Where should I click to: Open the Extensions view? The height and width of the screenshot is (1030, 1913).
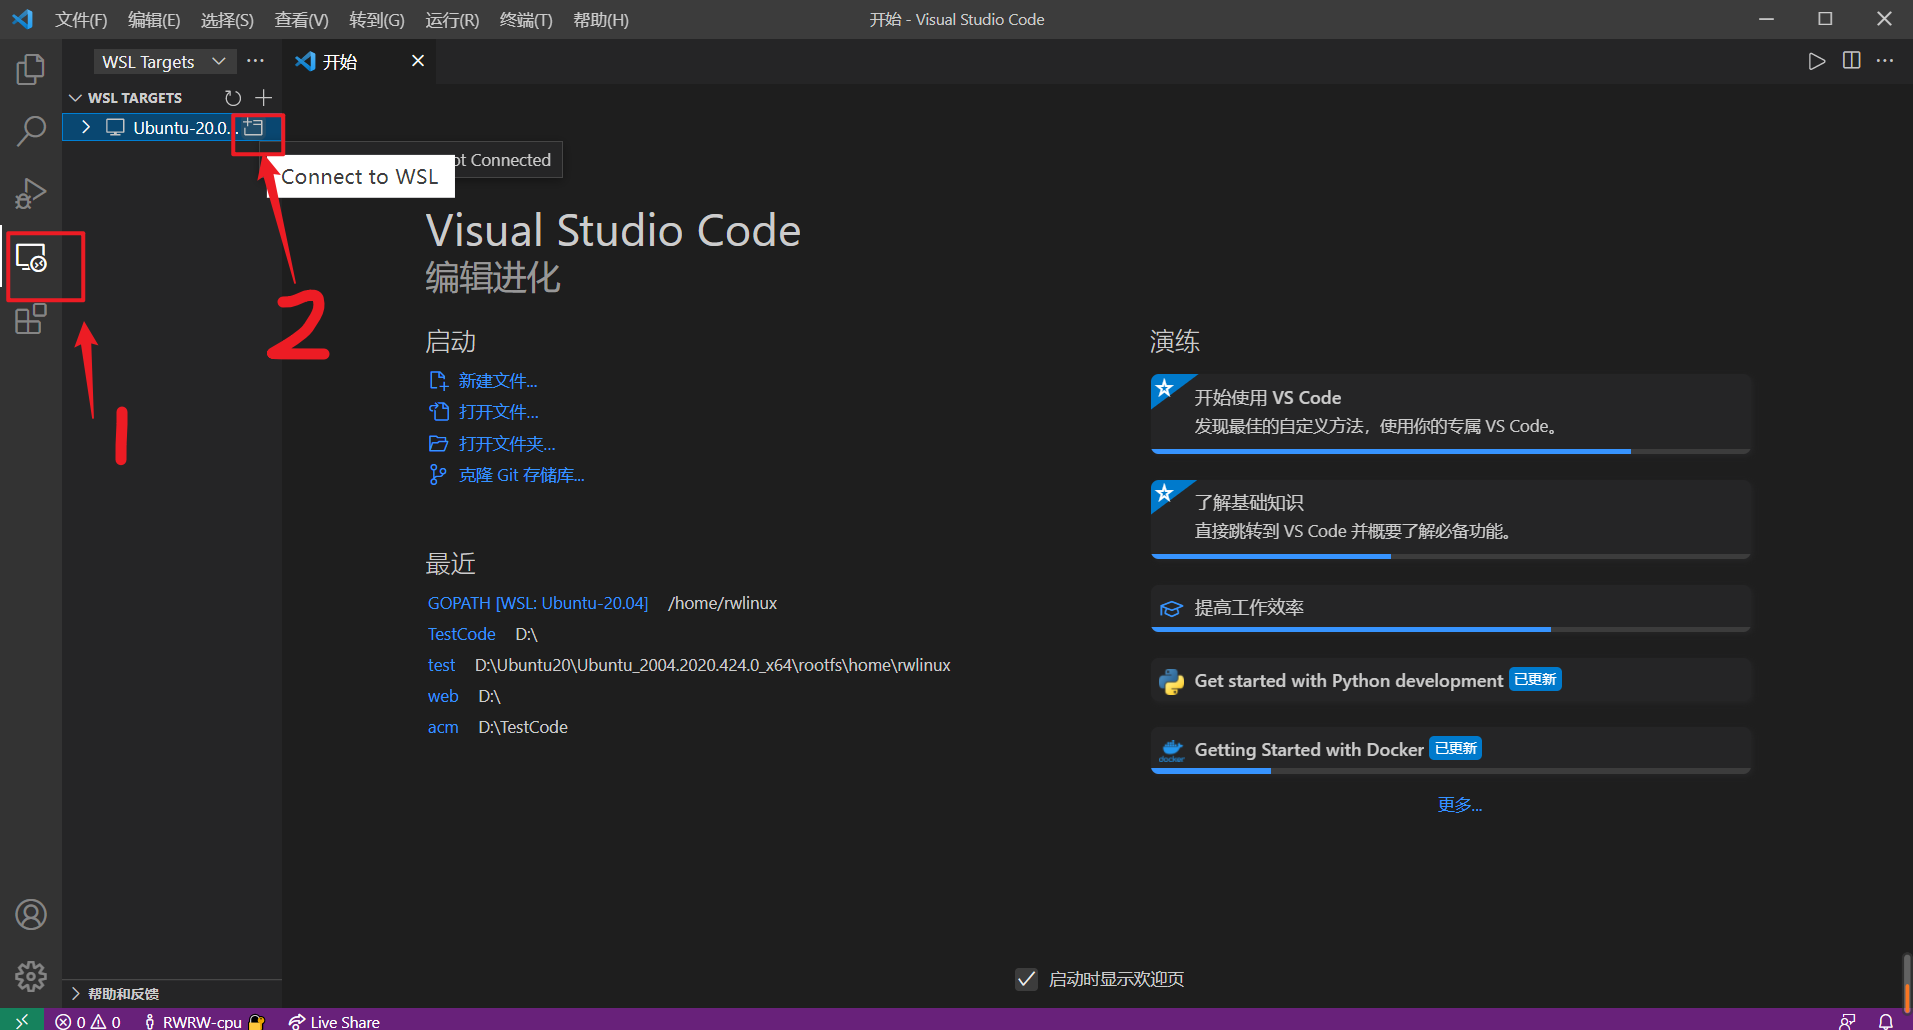pos(31,320)
